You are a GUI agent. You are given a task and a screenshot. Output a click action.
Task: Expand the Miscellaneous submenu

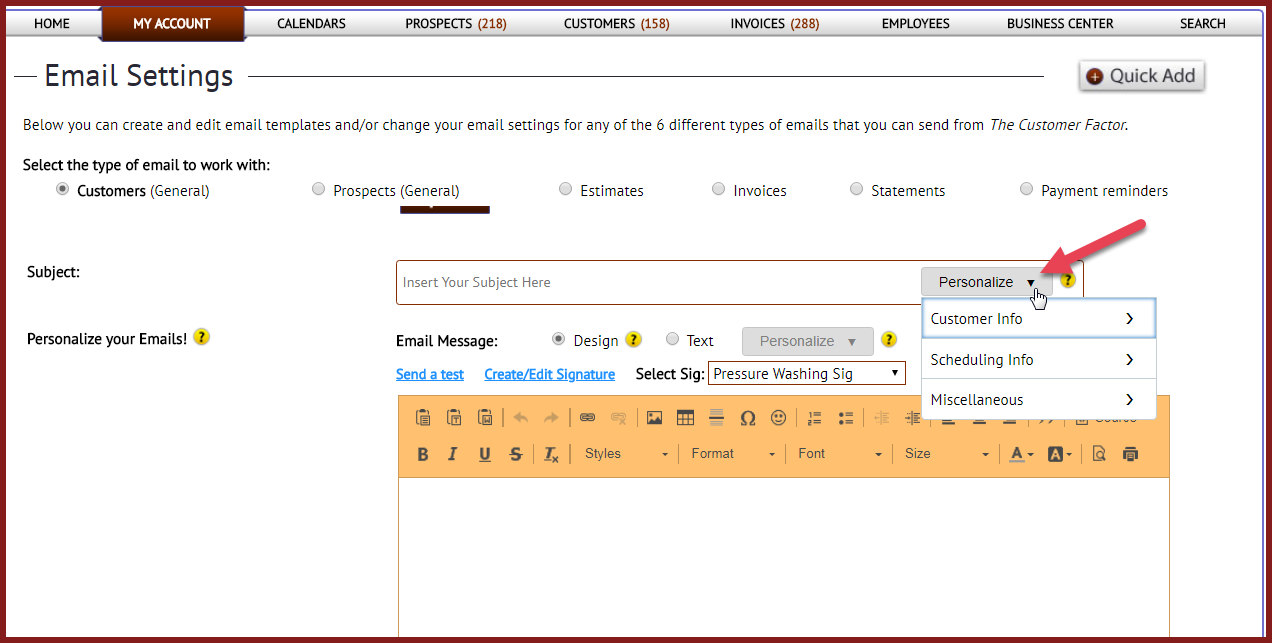pyautogui.click(x=1039, y=399)
